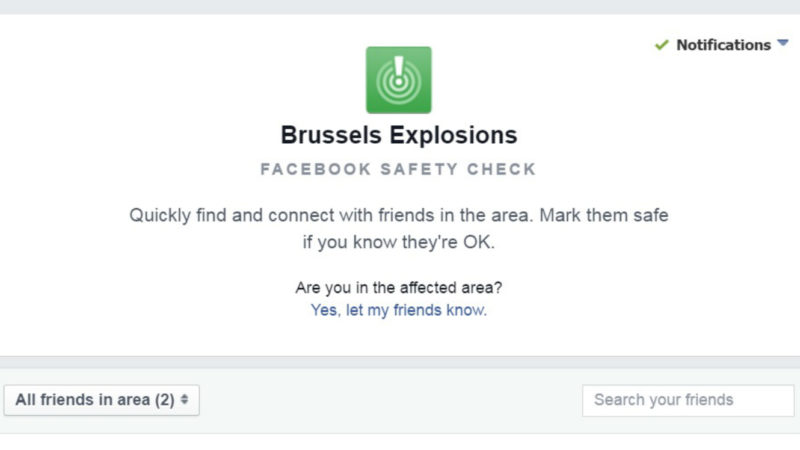Click 'Yes, let my friends know.' link
This screenshot has width=800, height=450.
[x=398, y=310]
